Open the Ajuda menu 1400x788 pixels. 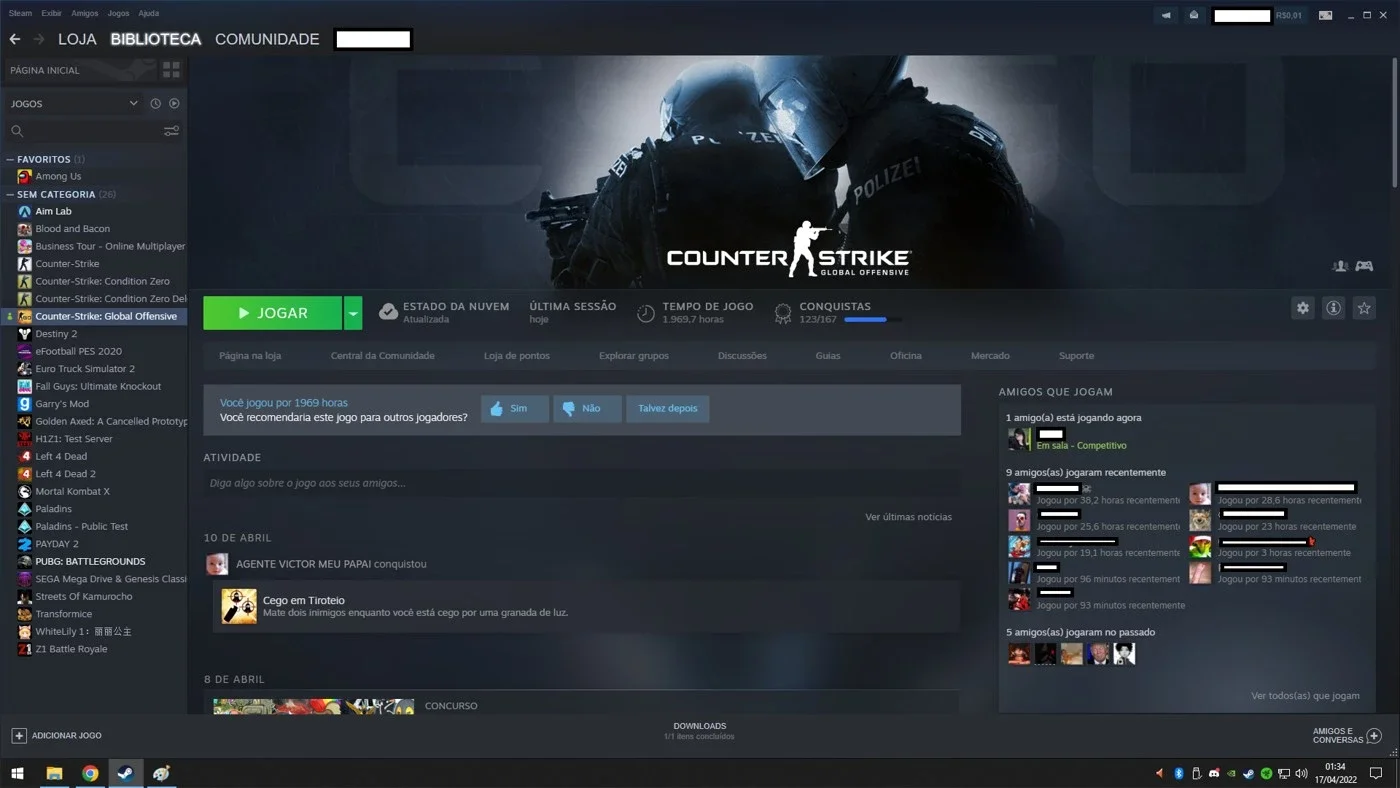tap(148, 14)
